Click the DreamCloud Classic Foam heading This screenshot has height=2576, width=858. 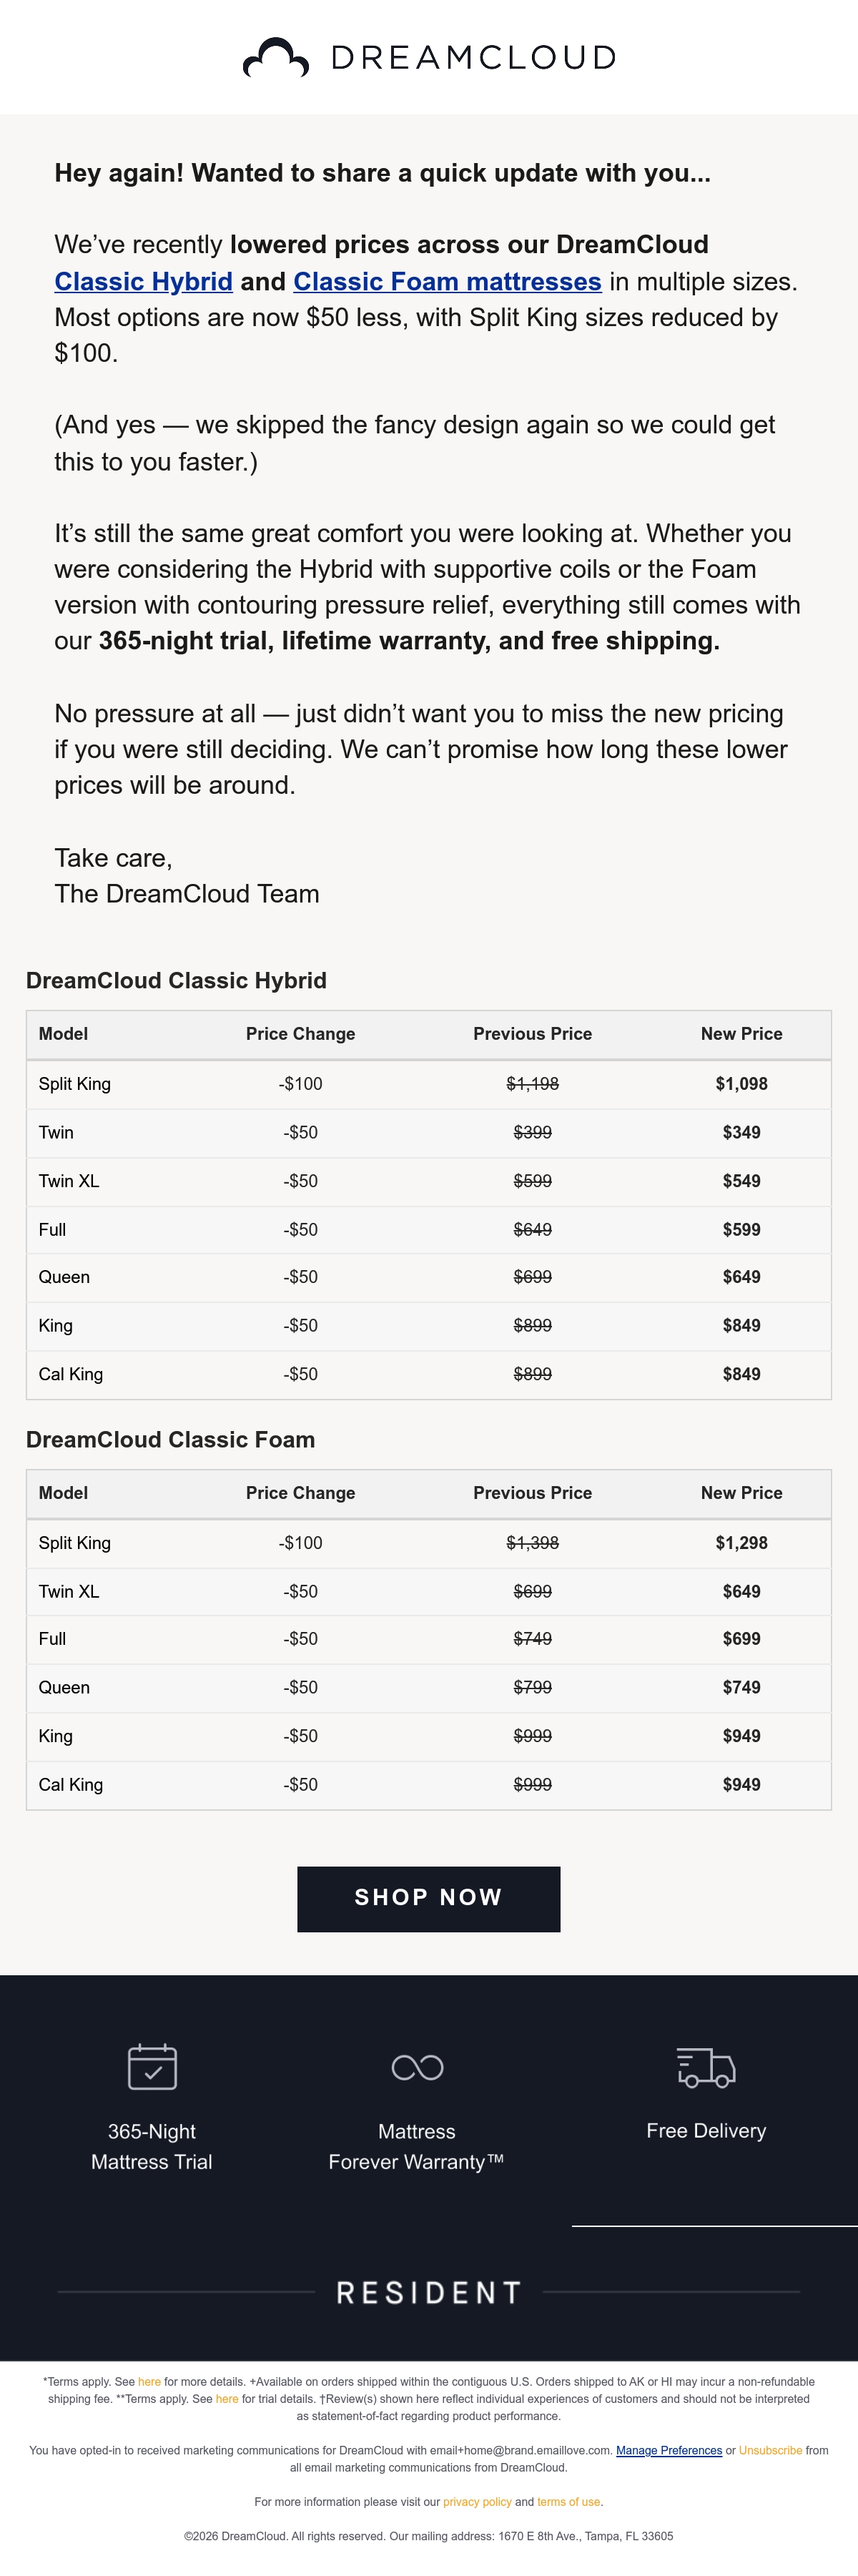[x=170, y=1439]
